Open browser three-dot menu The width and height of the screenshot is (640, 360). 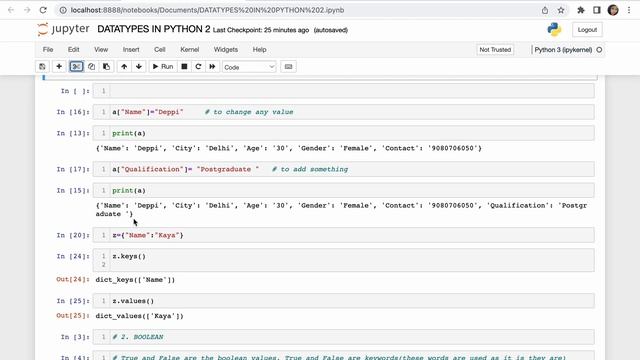tap(629, 10)
